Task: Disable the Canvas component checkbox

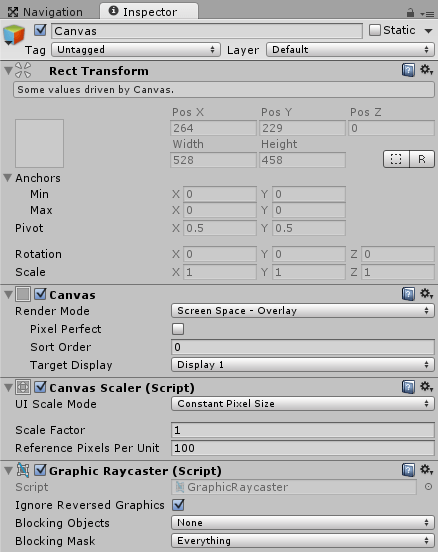Action: click(x=40, y=294)
